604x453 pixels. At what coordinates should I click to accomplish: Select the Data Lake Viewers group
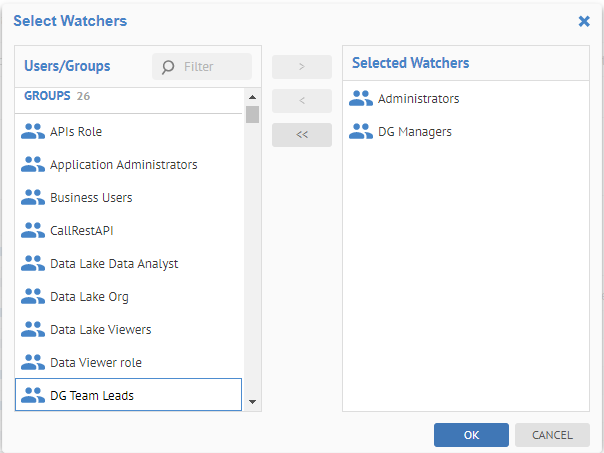coord(101,330)
